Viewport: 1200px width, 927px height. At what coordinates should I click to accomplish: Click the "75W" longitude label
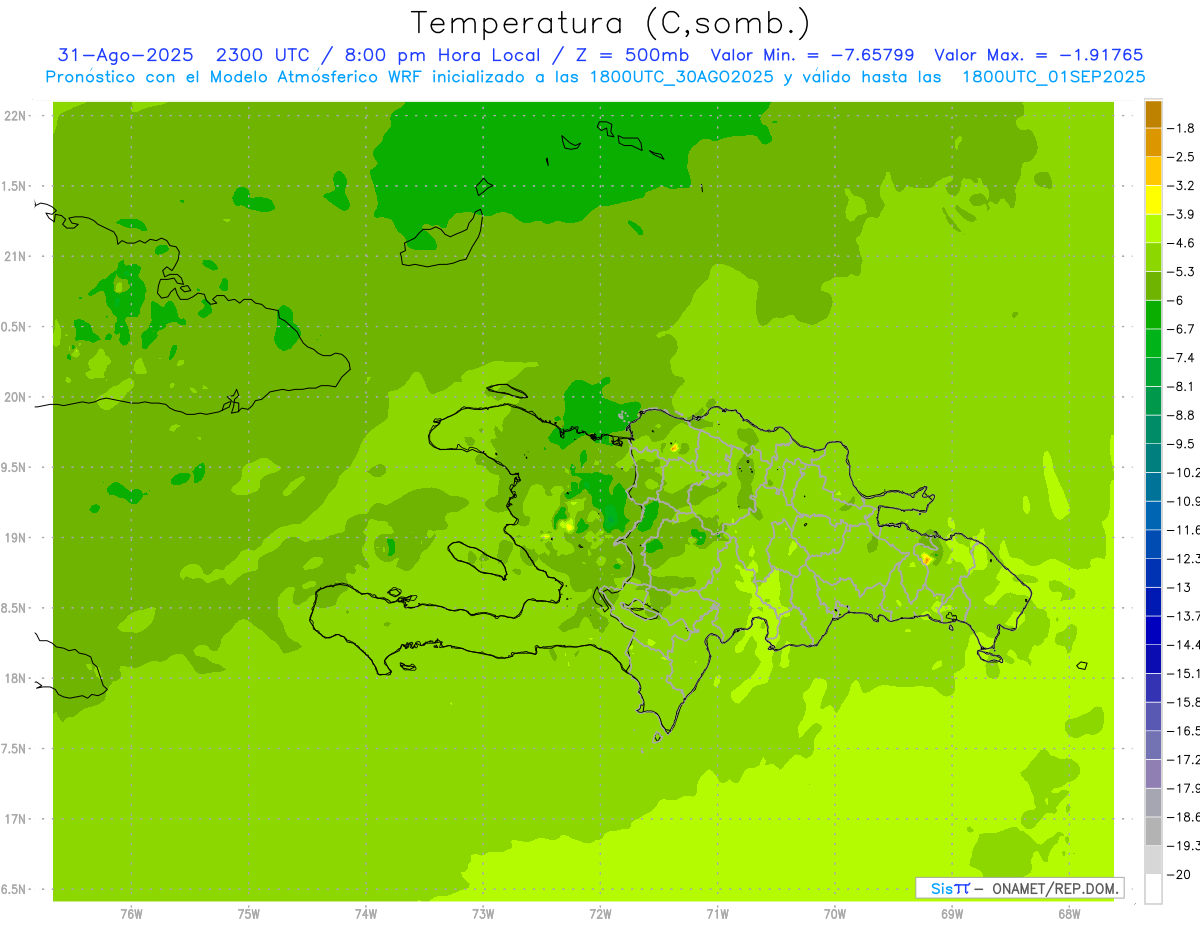click(x=249, y=914)
